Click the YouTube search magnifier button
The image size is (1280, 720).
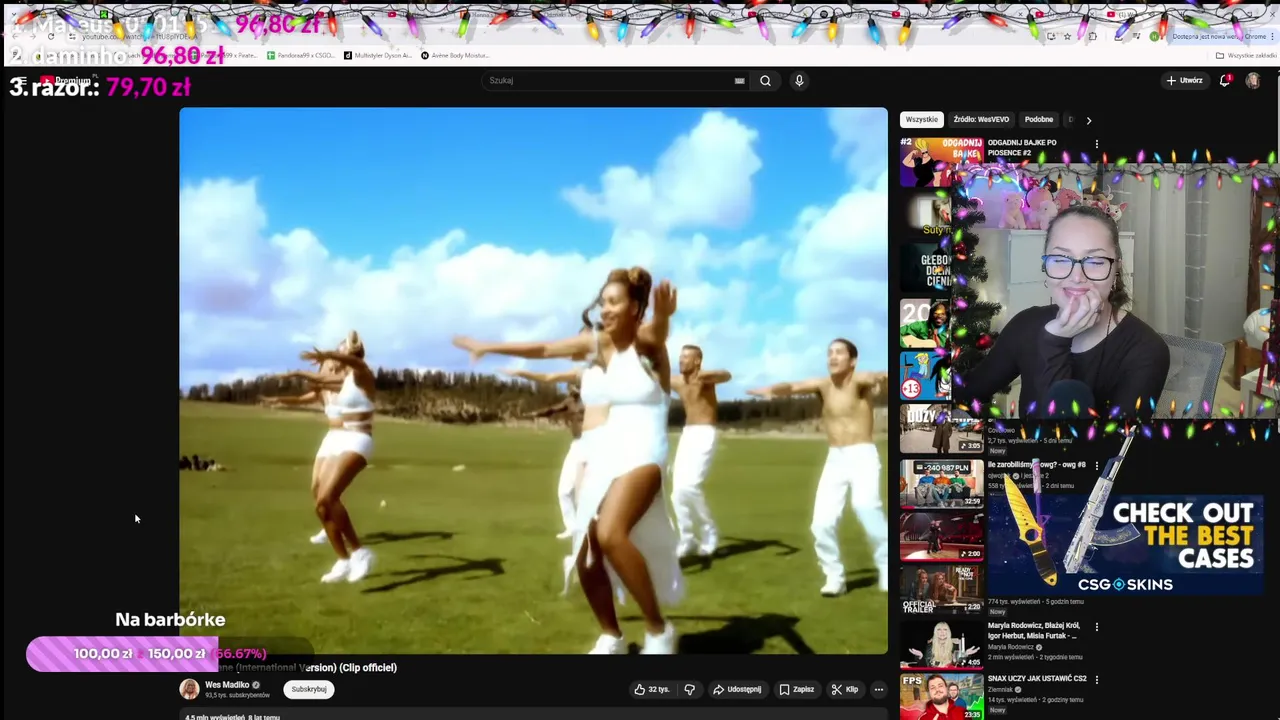765,81
